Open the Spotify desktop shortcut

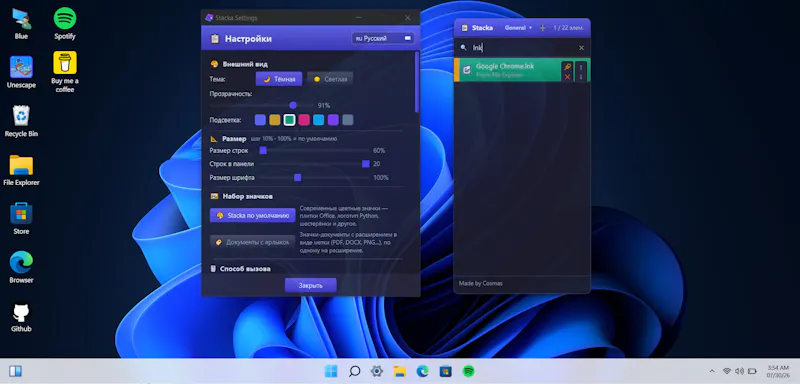tap(65, 23)
